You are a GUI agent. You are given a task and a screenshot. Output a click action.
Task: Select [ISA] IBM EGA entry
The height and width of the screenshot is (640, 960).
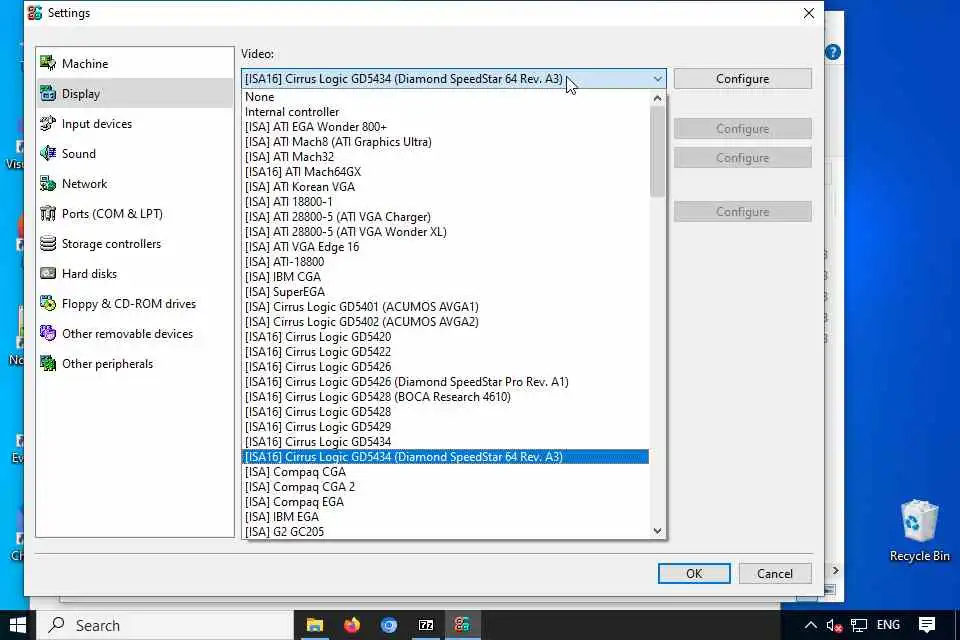point(445,517)
